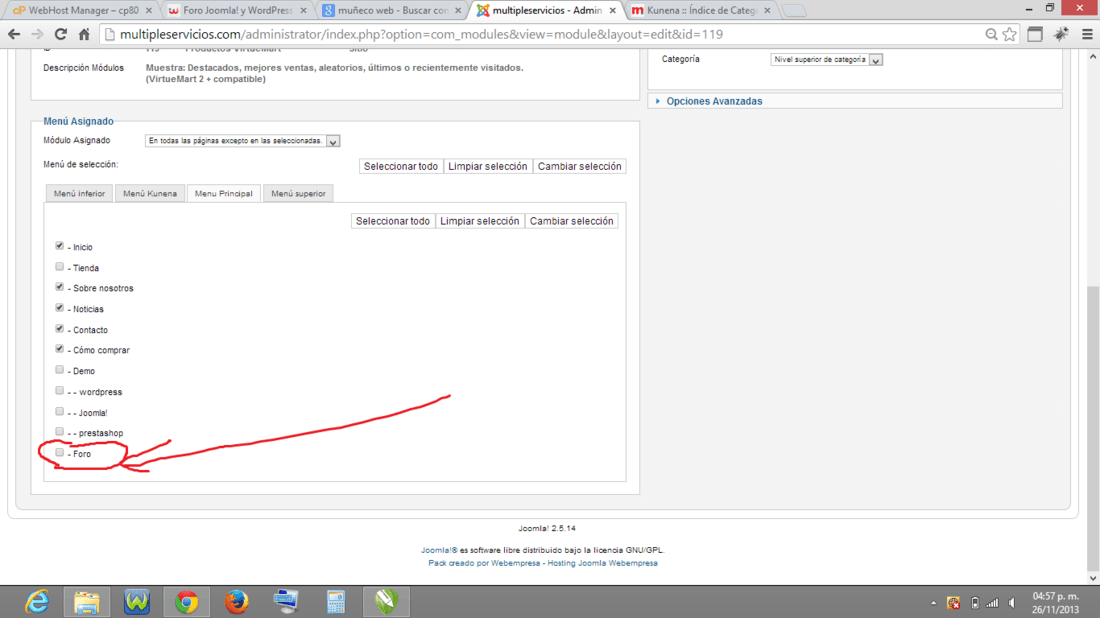The height and width of the screenshot is (618, 1100).
Task: Go forward with the browser arrow
Action: tap(37, 34)
